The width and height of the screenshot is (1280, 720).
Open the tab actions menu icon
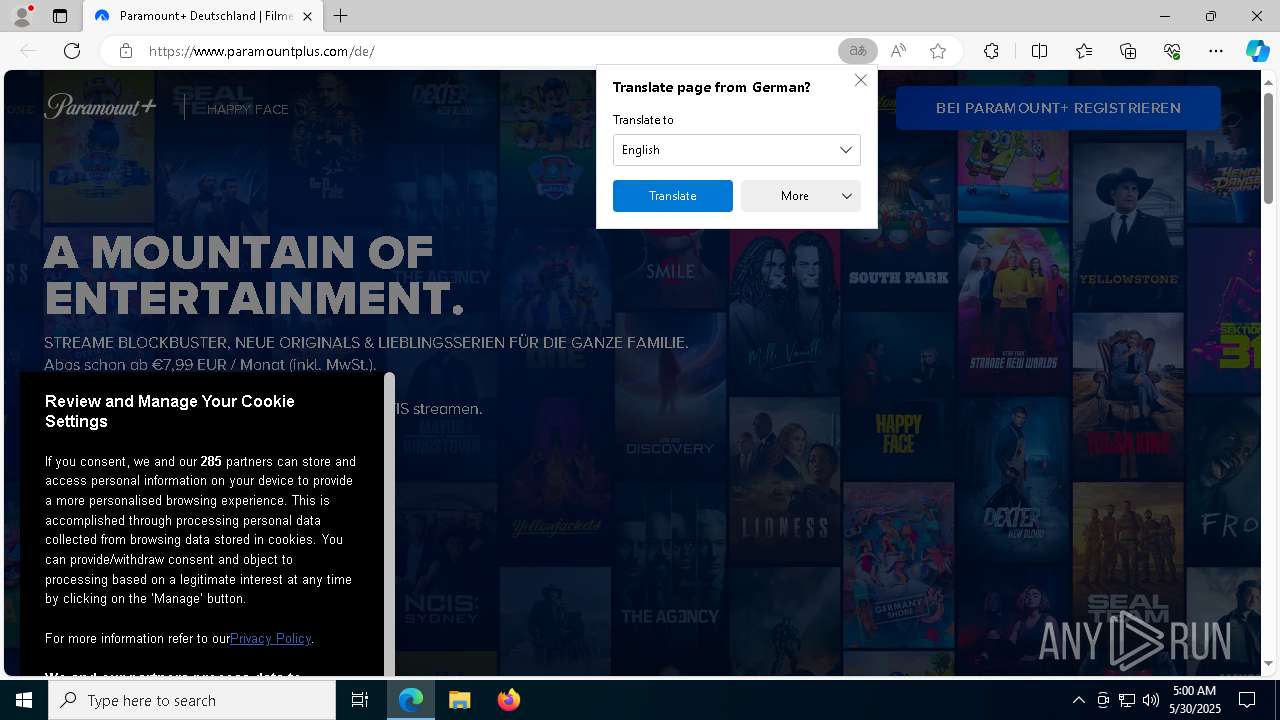pos(60,16)
